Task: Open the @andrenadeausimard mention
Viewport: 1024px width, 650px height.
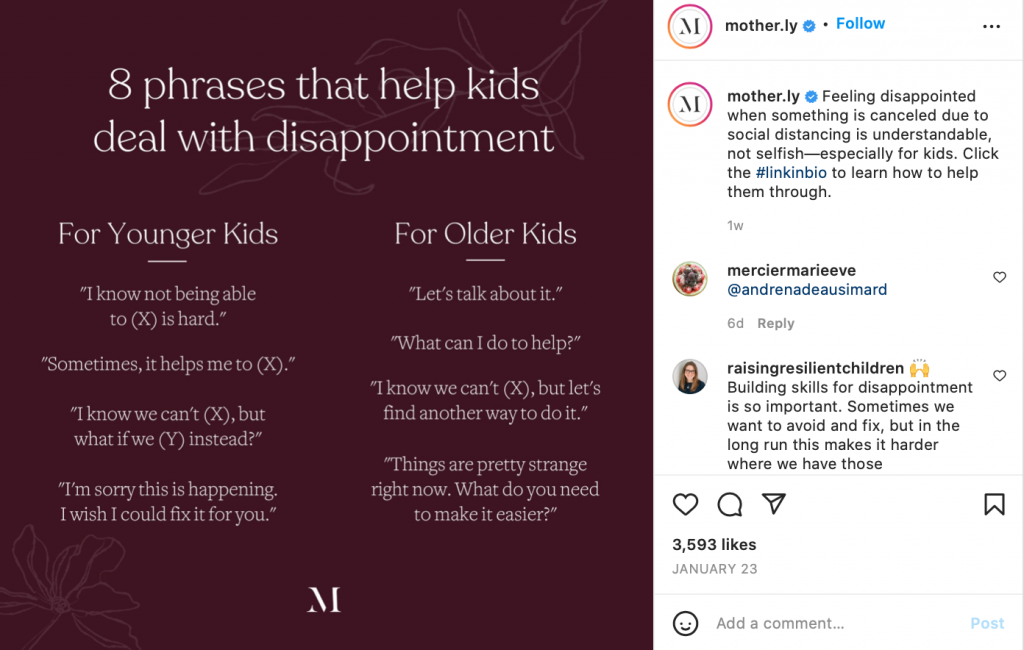Action: tap(807, 290)
